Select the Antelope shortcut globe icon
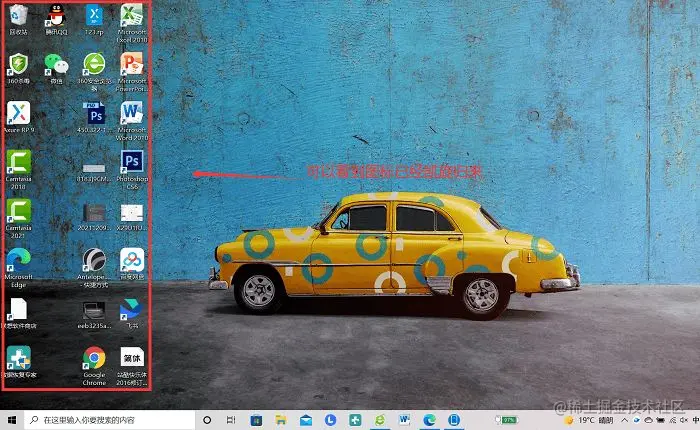700x430 pixels. coord(94,260)
